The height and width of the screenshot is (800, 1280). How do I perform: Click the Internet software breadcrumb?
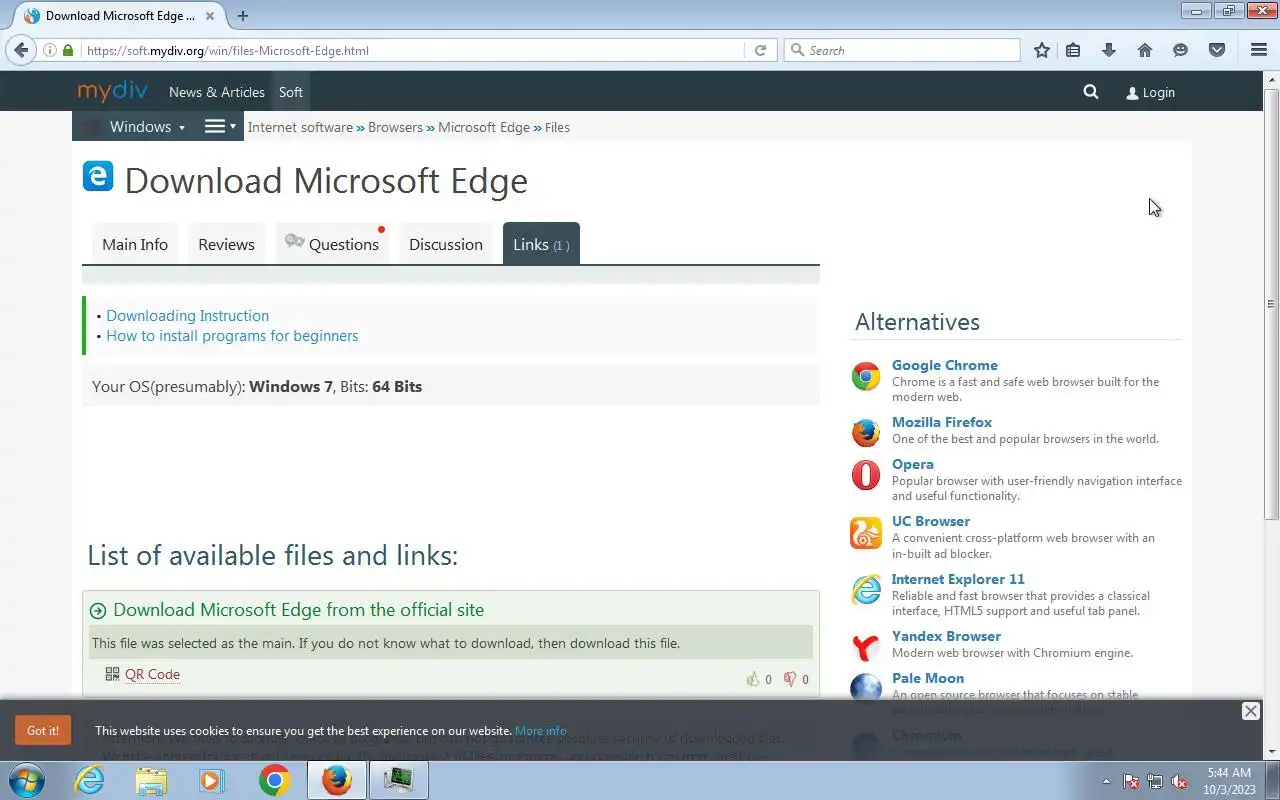(300, 127)
